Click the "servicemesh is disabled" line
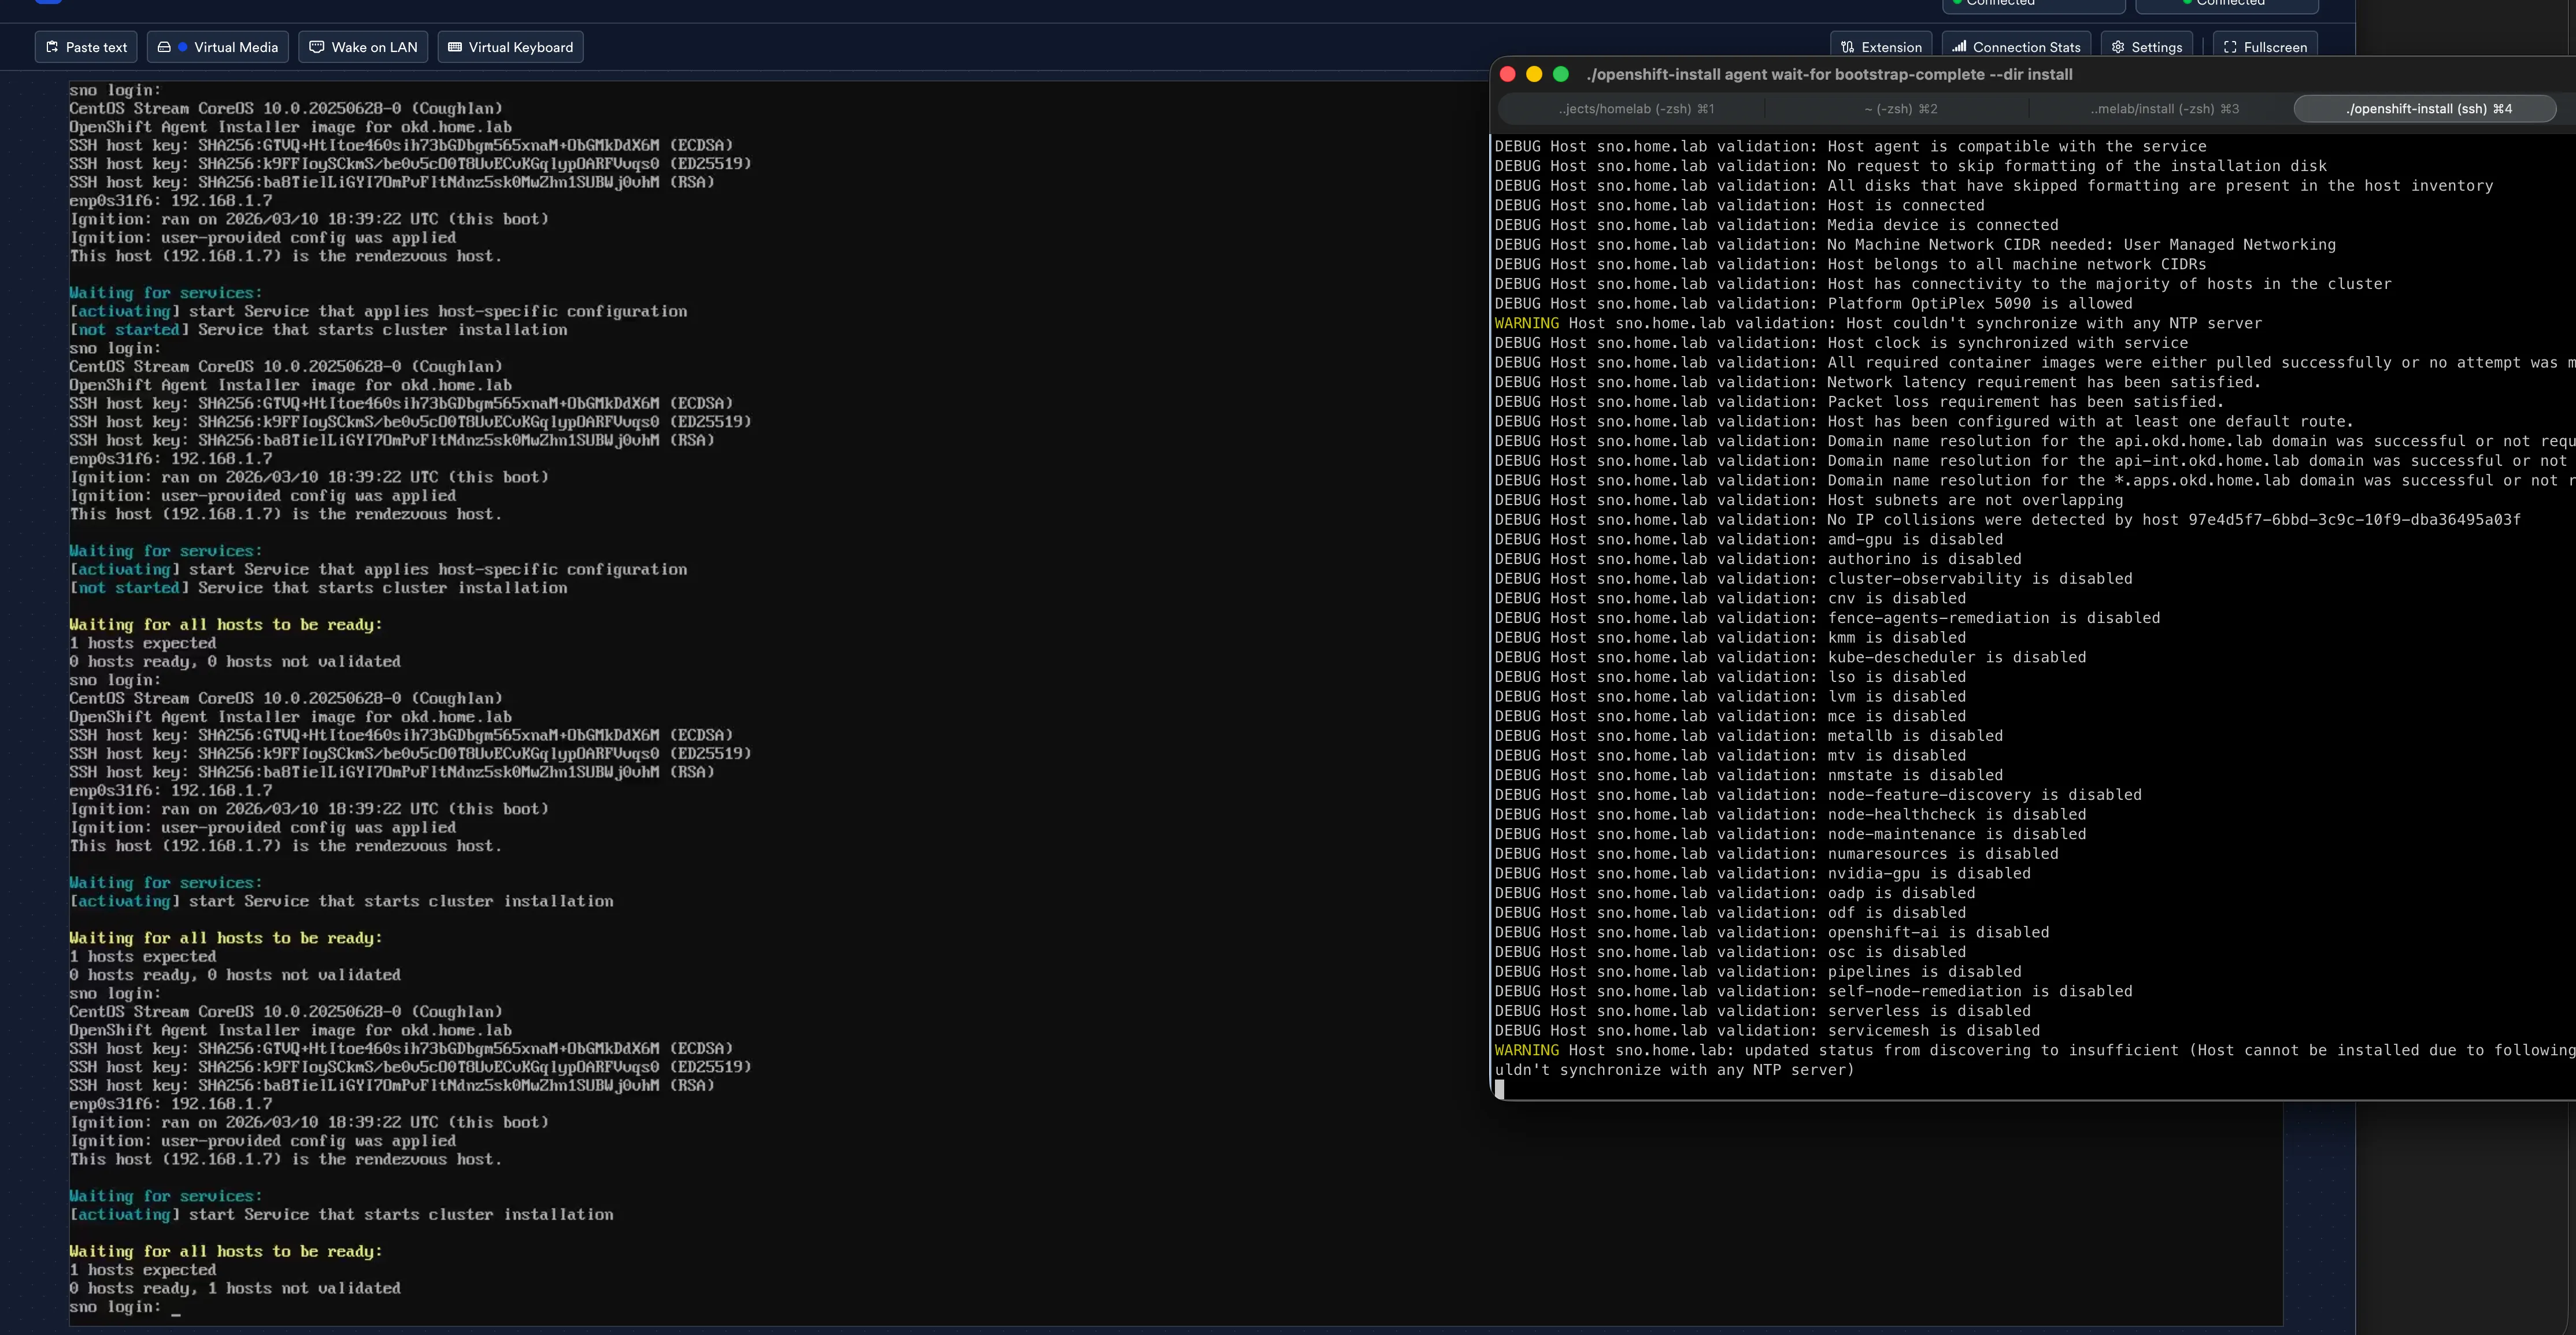Image resolution: width=2576 pixels, height=1335 pixels. (1768, 1031)
